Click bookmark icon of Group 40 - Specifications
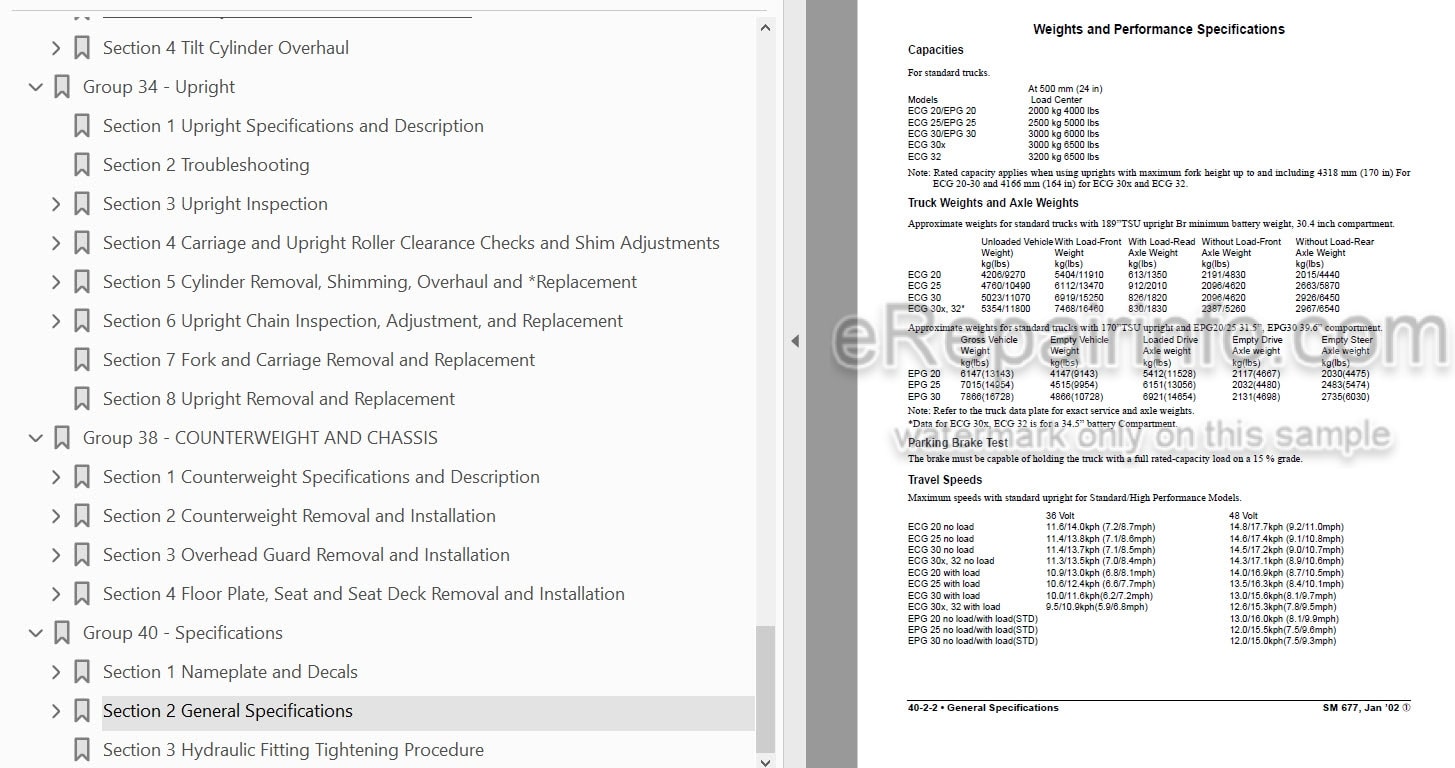 tap(62, 633)
